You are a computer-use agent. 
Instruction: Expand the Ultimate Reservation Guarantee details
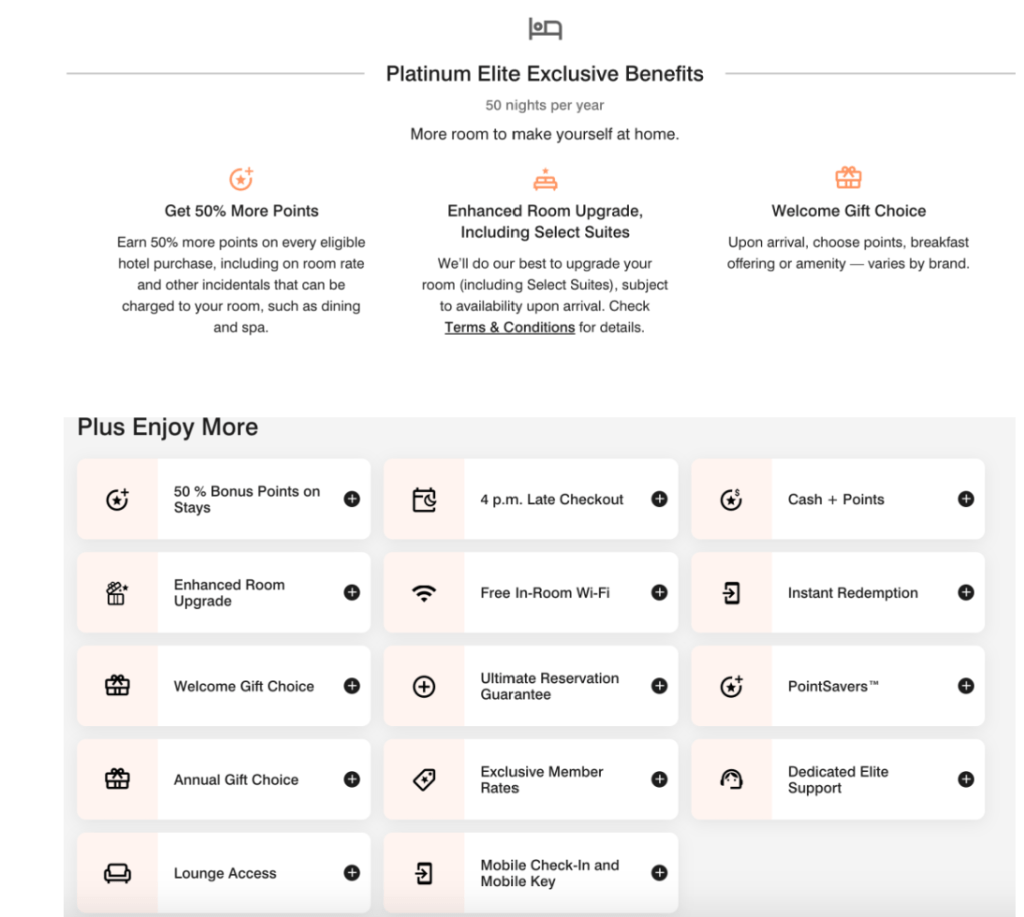(659, 686)
